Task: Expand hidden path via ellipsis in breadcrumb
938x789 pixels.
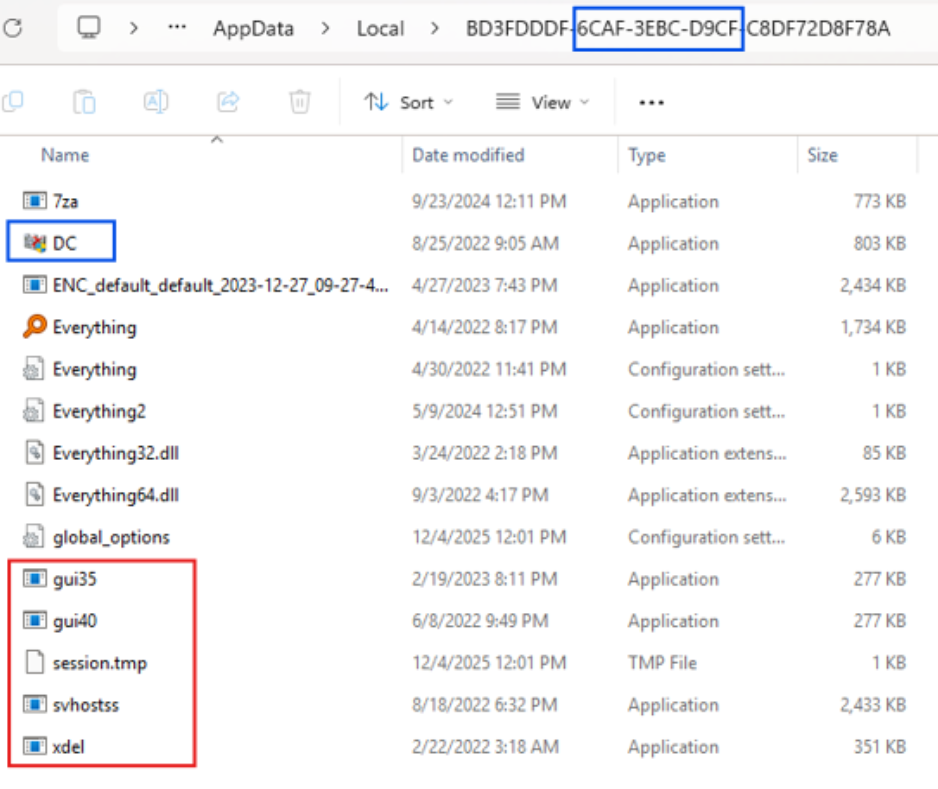Action: pyautogui.click(x=177, y=28)
